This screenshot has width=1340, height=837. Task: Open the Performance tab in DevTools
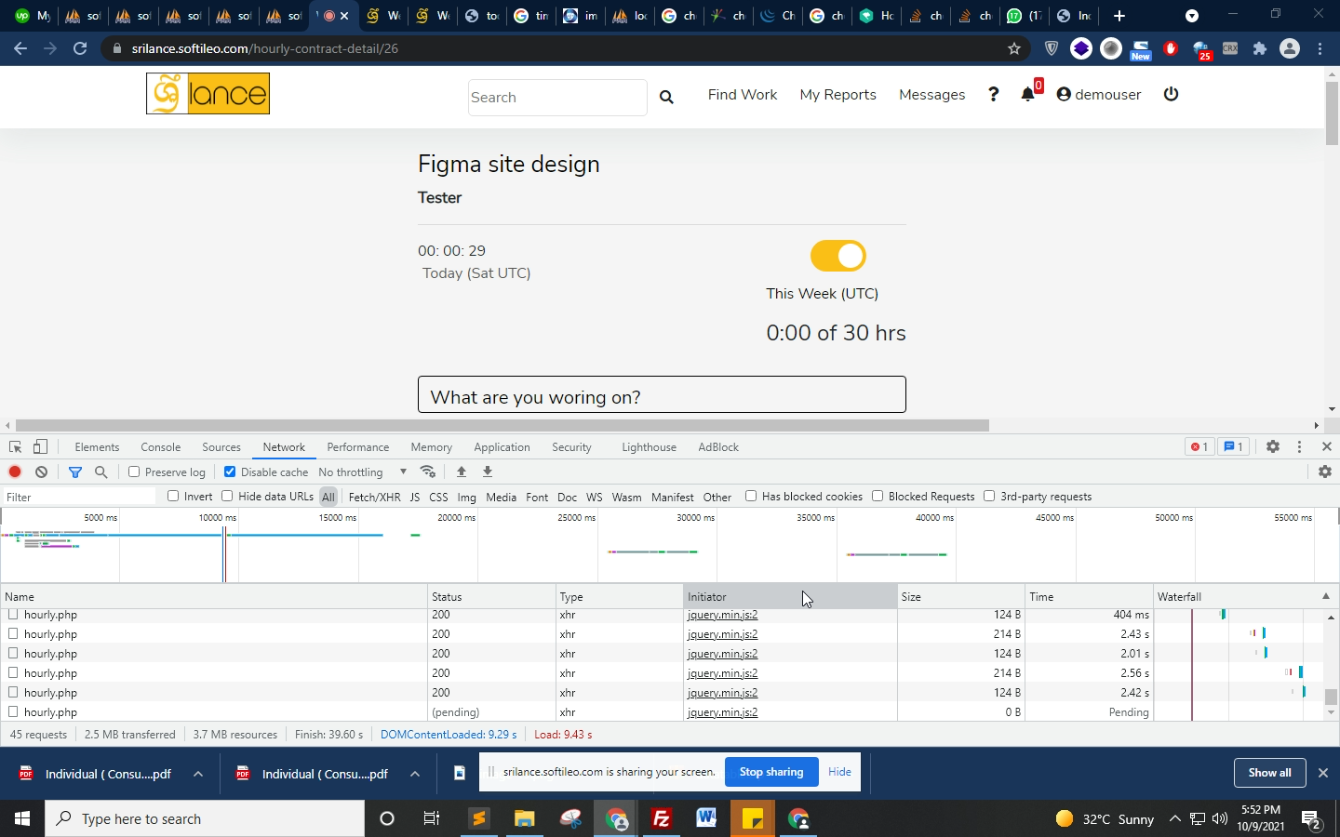pos(357,447)
